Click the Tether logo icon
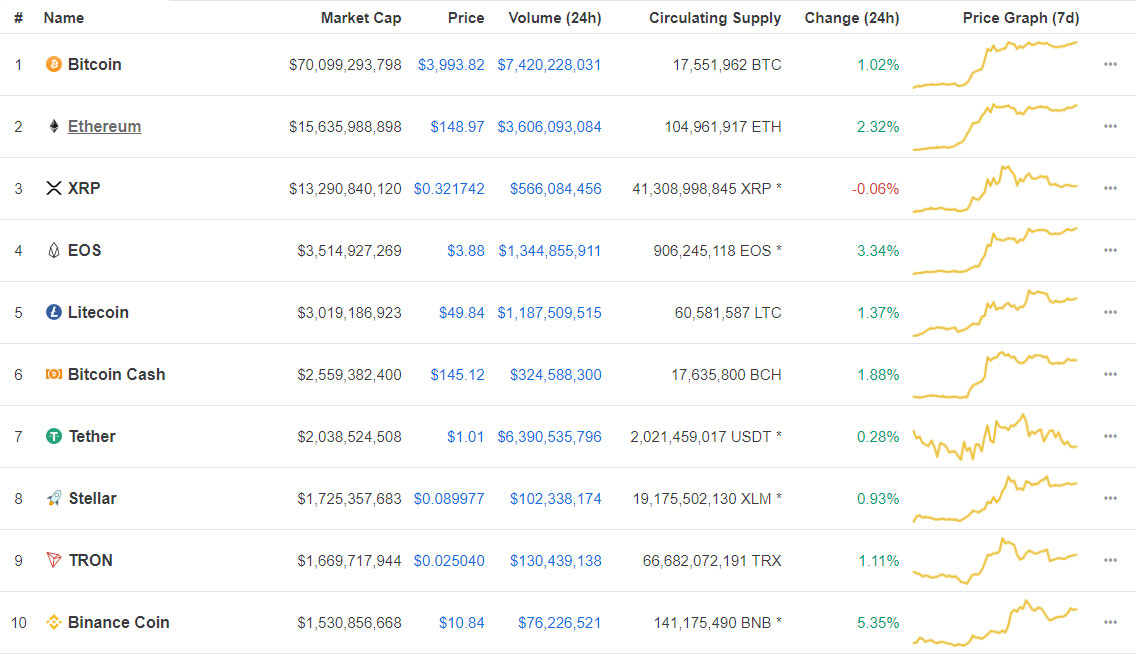1137x654 pixels. 54,436
